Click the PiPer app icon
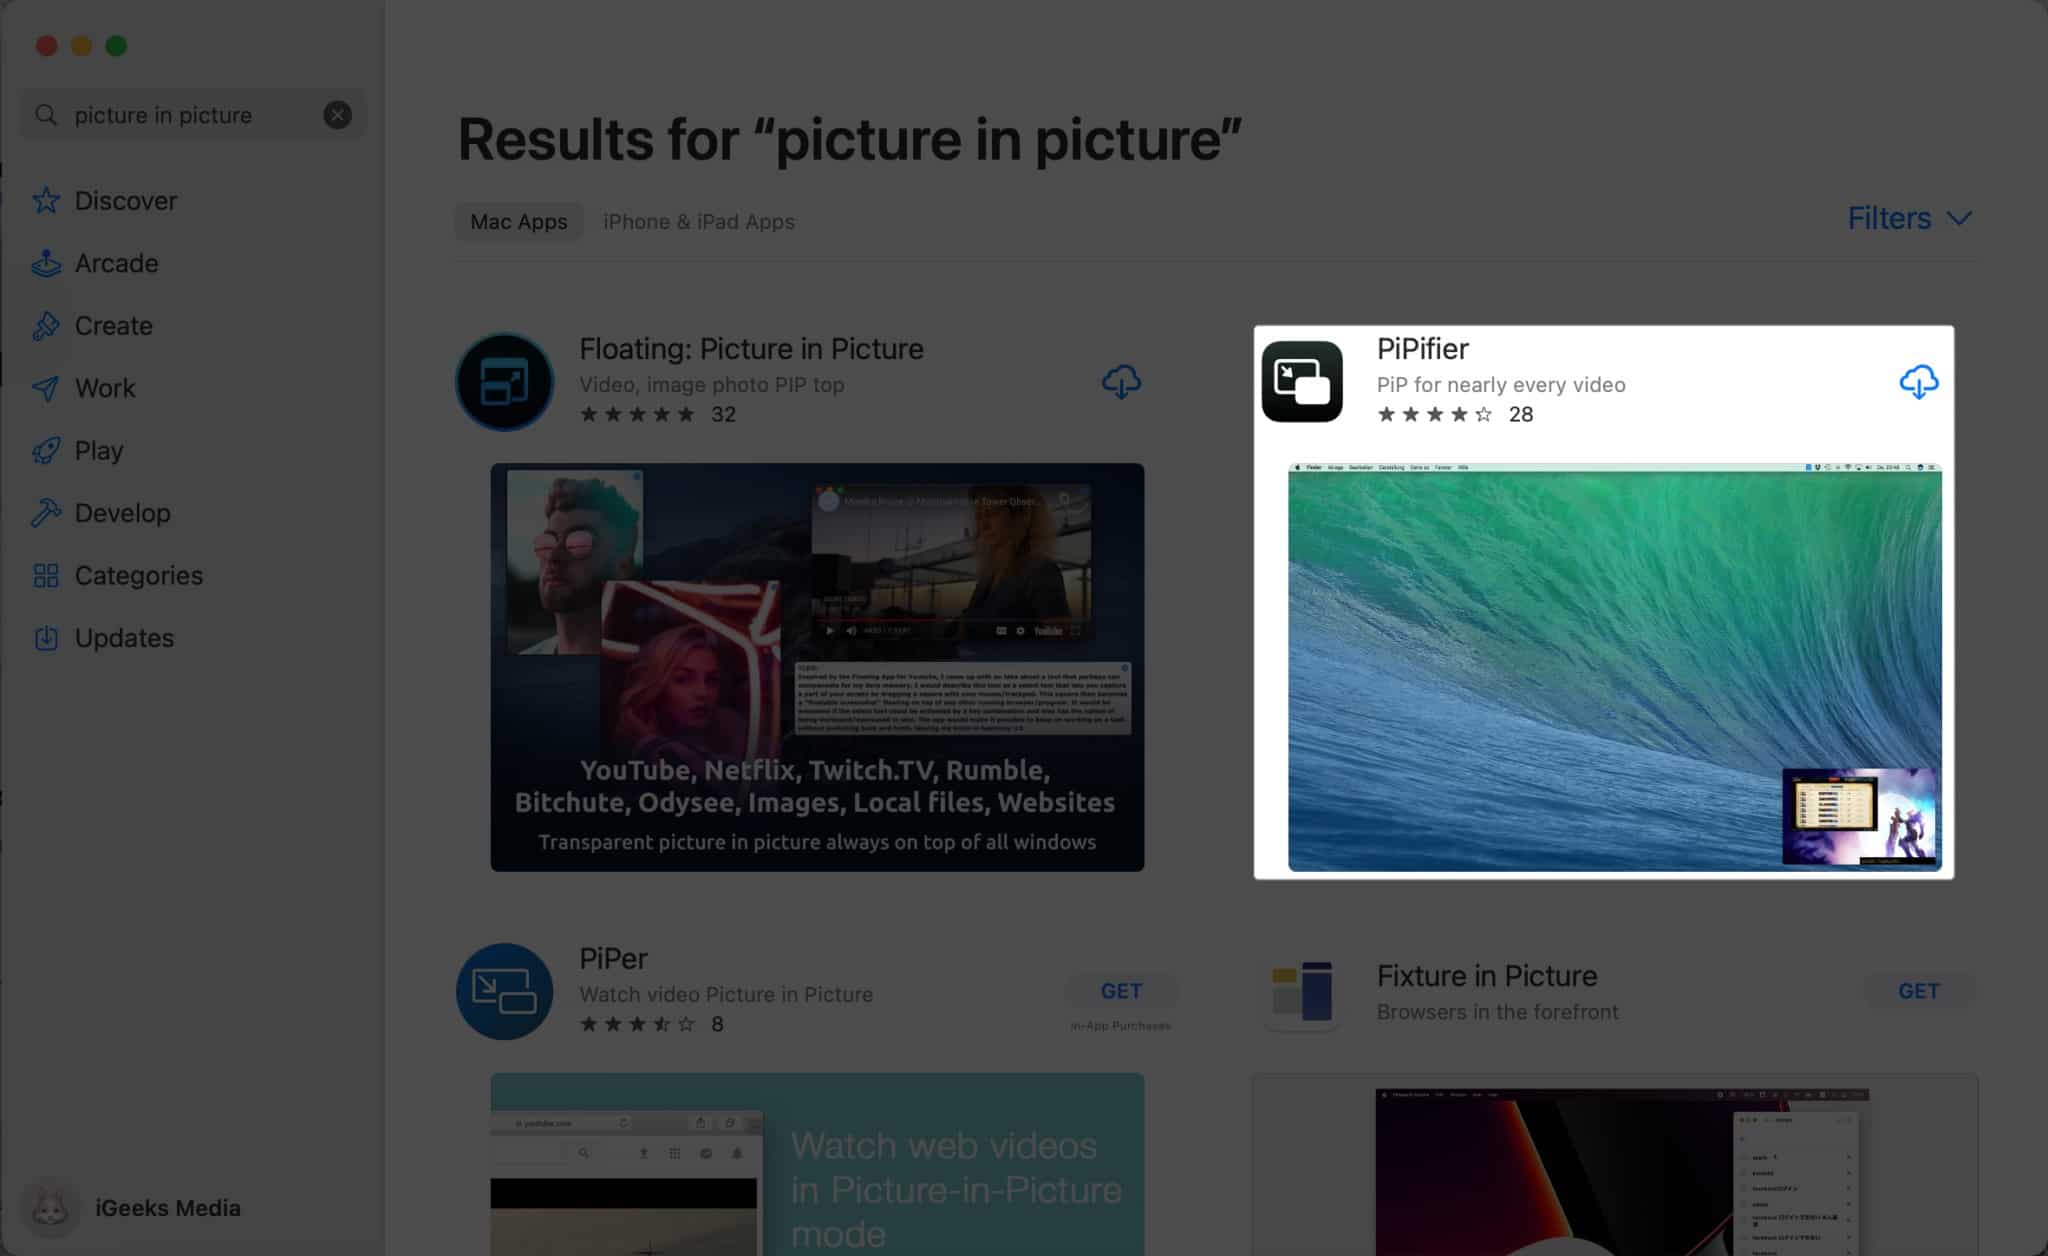 pyautogui.click(x=503, y=991)
